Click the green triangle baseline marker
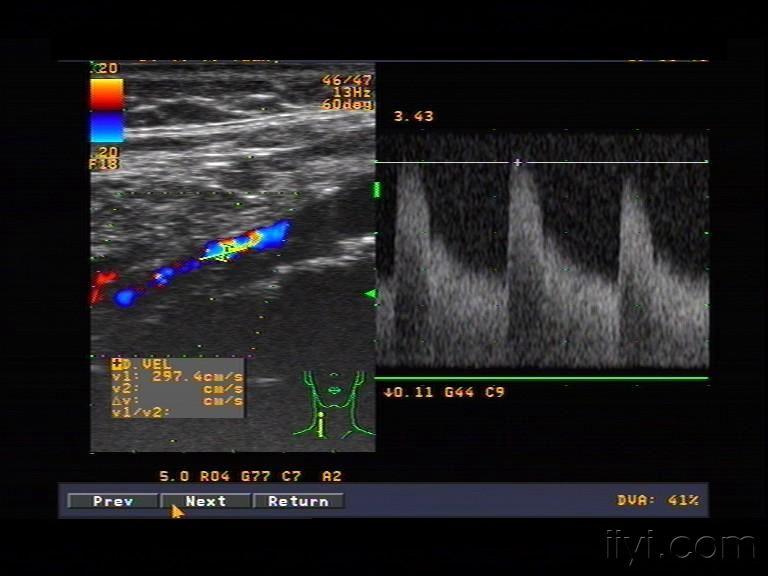 click(x=370, y=294)
